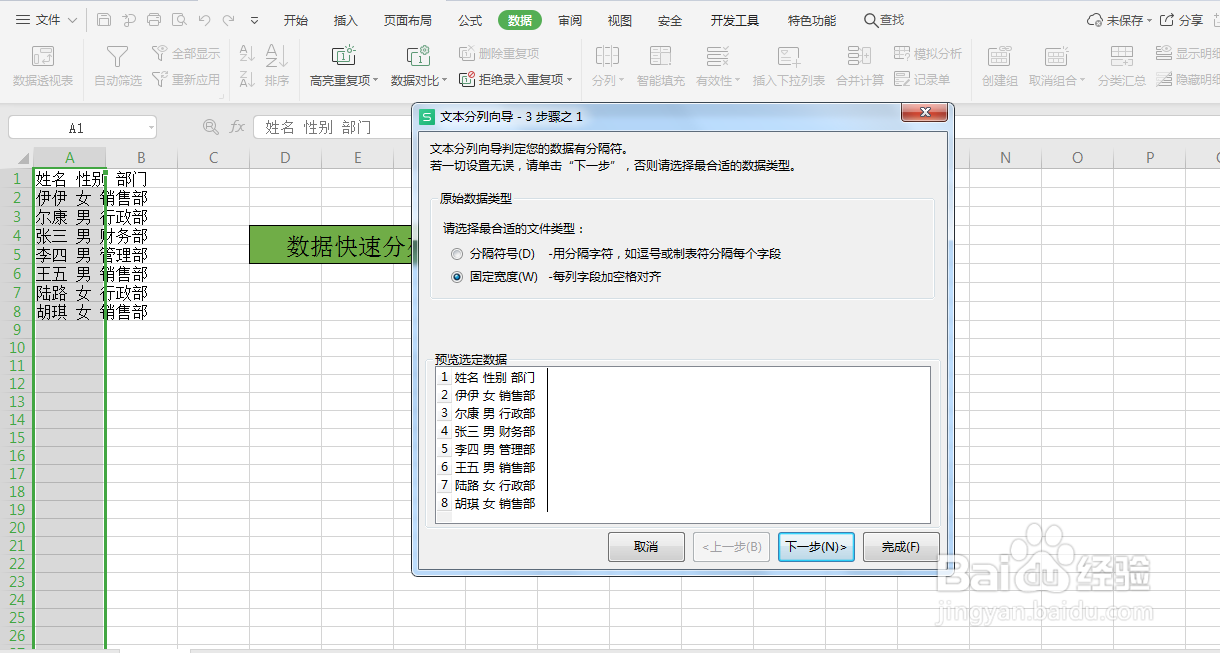Switch to the 公式 tab

470,20
